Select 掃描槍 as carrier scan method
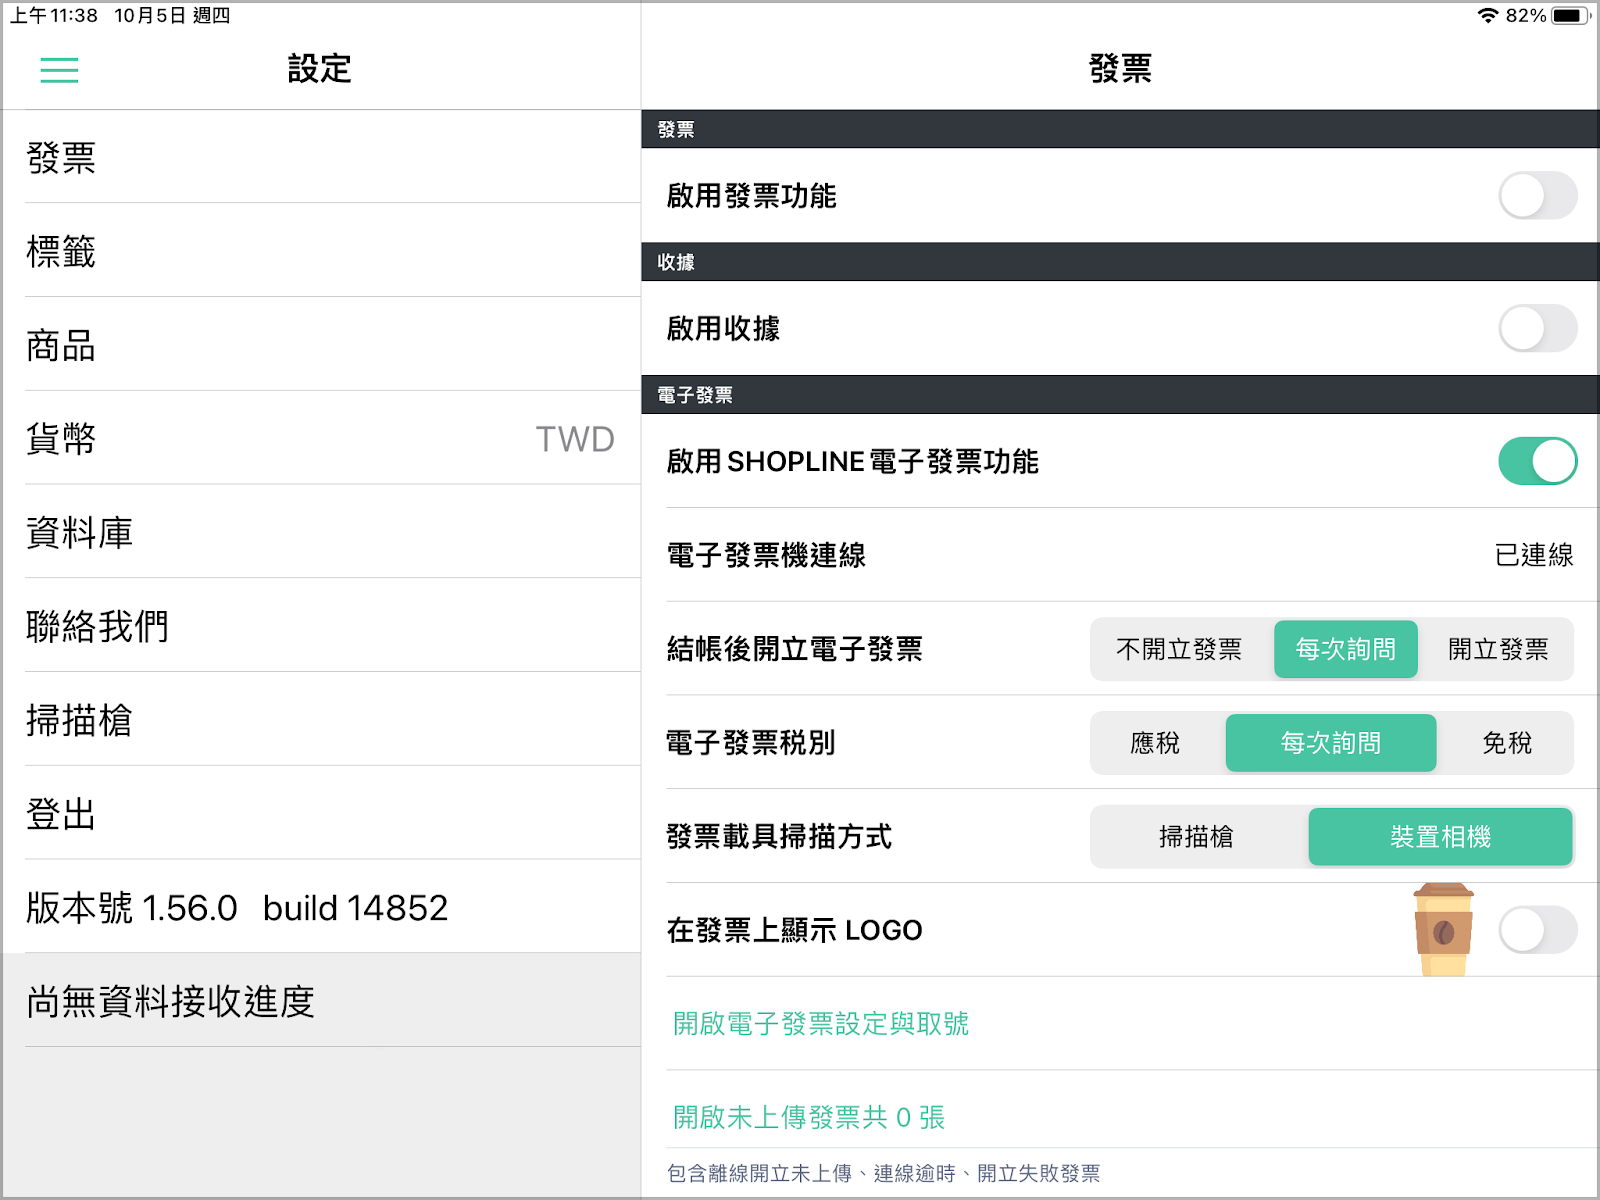The width and height of the screenshot is (1600, 1200). (x=1196, y=837)
